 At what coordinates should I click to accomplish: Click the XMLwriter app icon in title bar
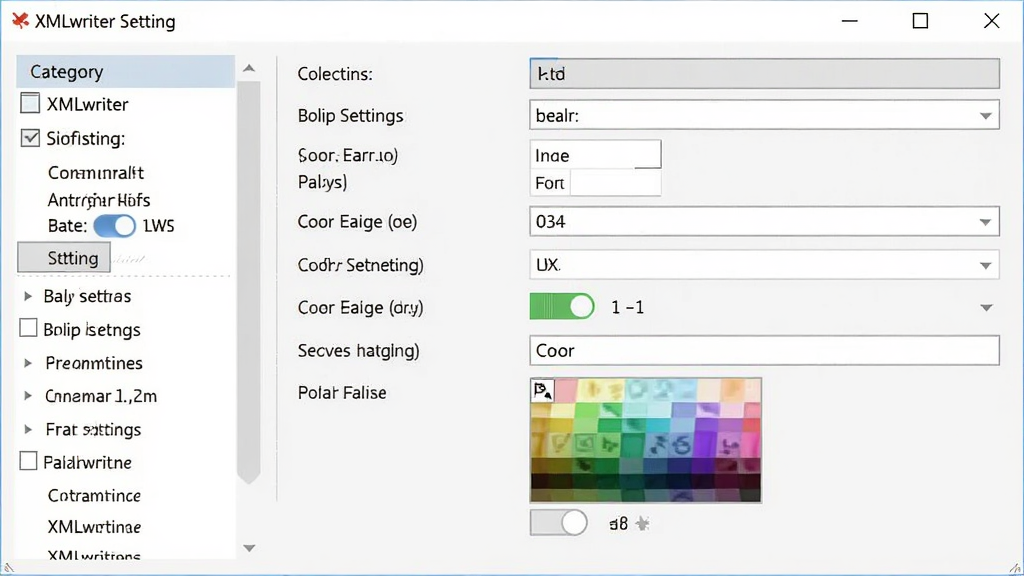coord(20,21)
